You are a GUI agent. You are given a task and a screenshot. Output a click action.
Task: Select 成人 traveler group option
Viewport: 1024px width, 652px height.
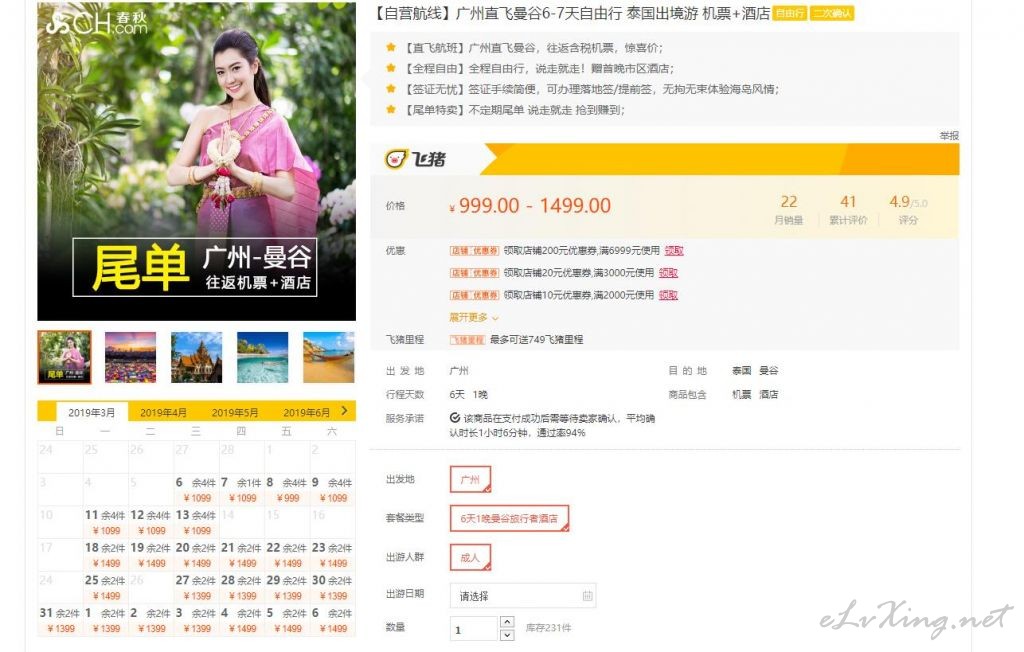pos(470,557)
